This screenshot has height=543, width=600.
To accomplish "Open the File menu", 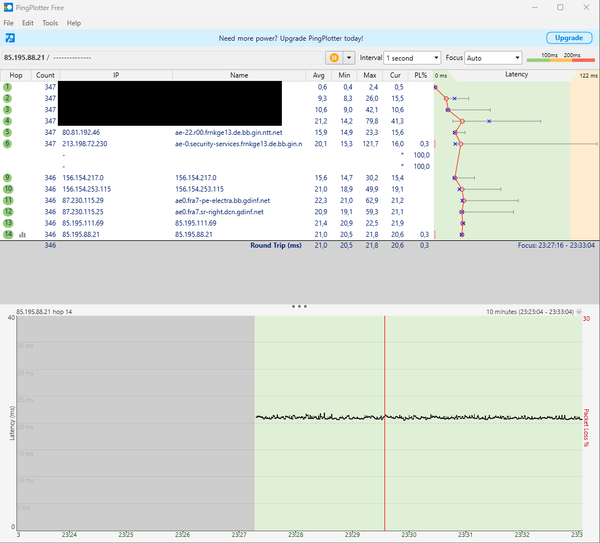I will [8, 23].
